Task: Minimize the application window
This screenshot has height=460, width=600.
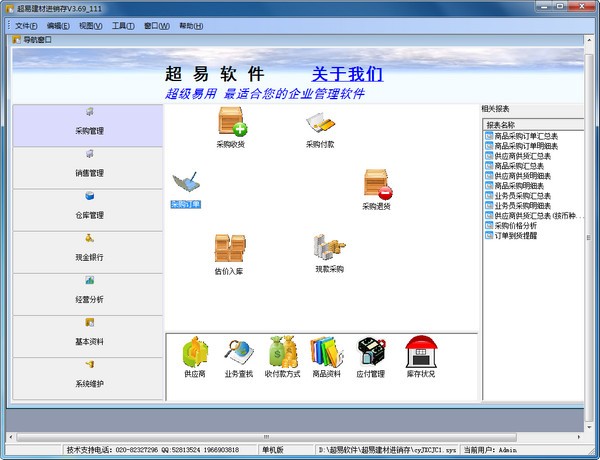Action: [x=545, y=6]
